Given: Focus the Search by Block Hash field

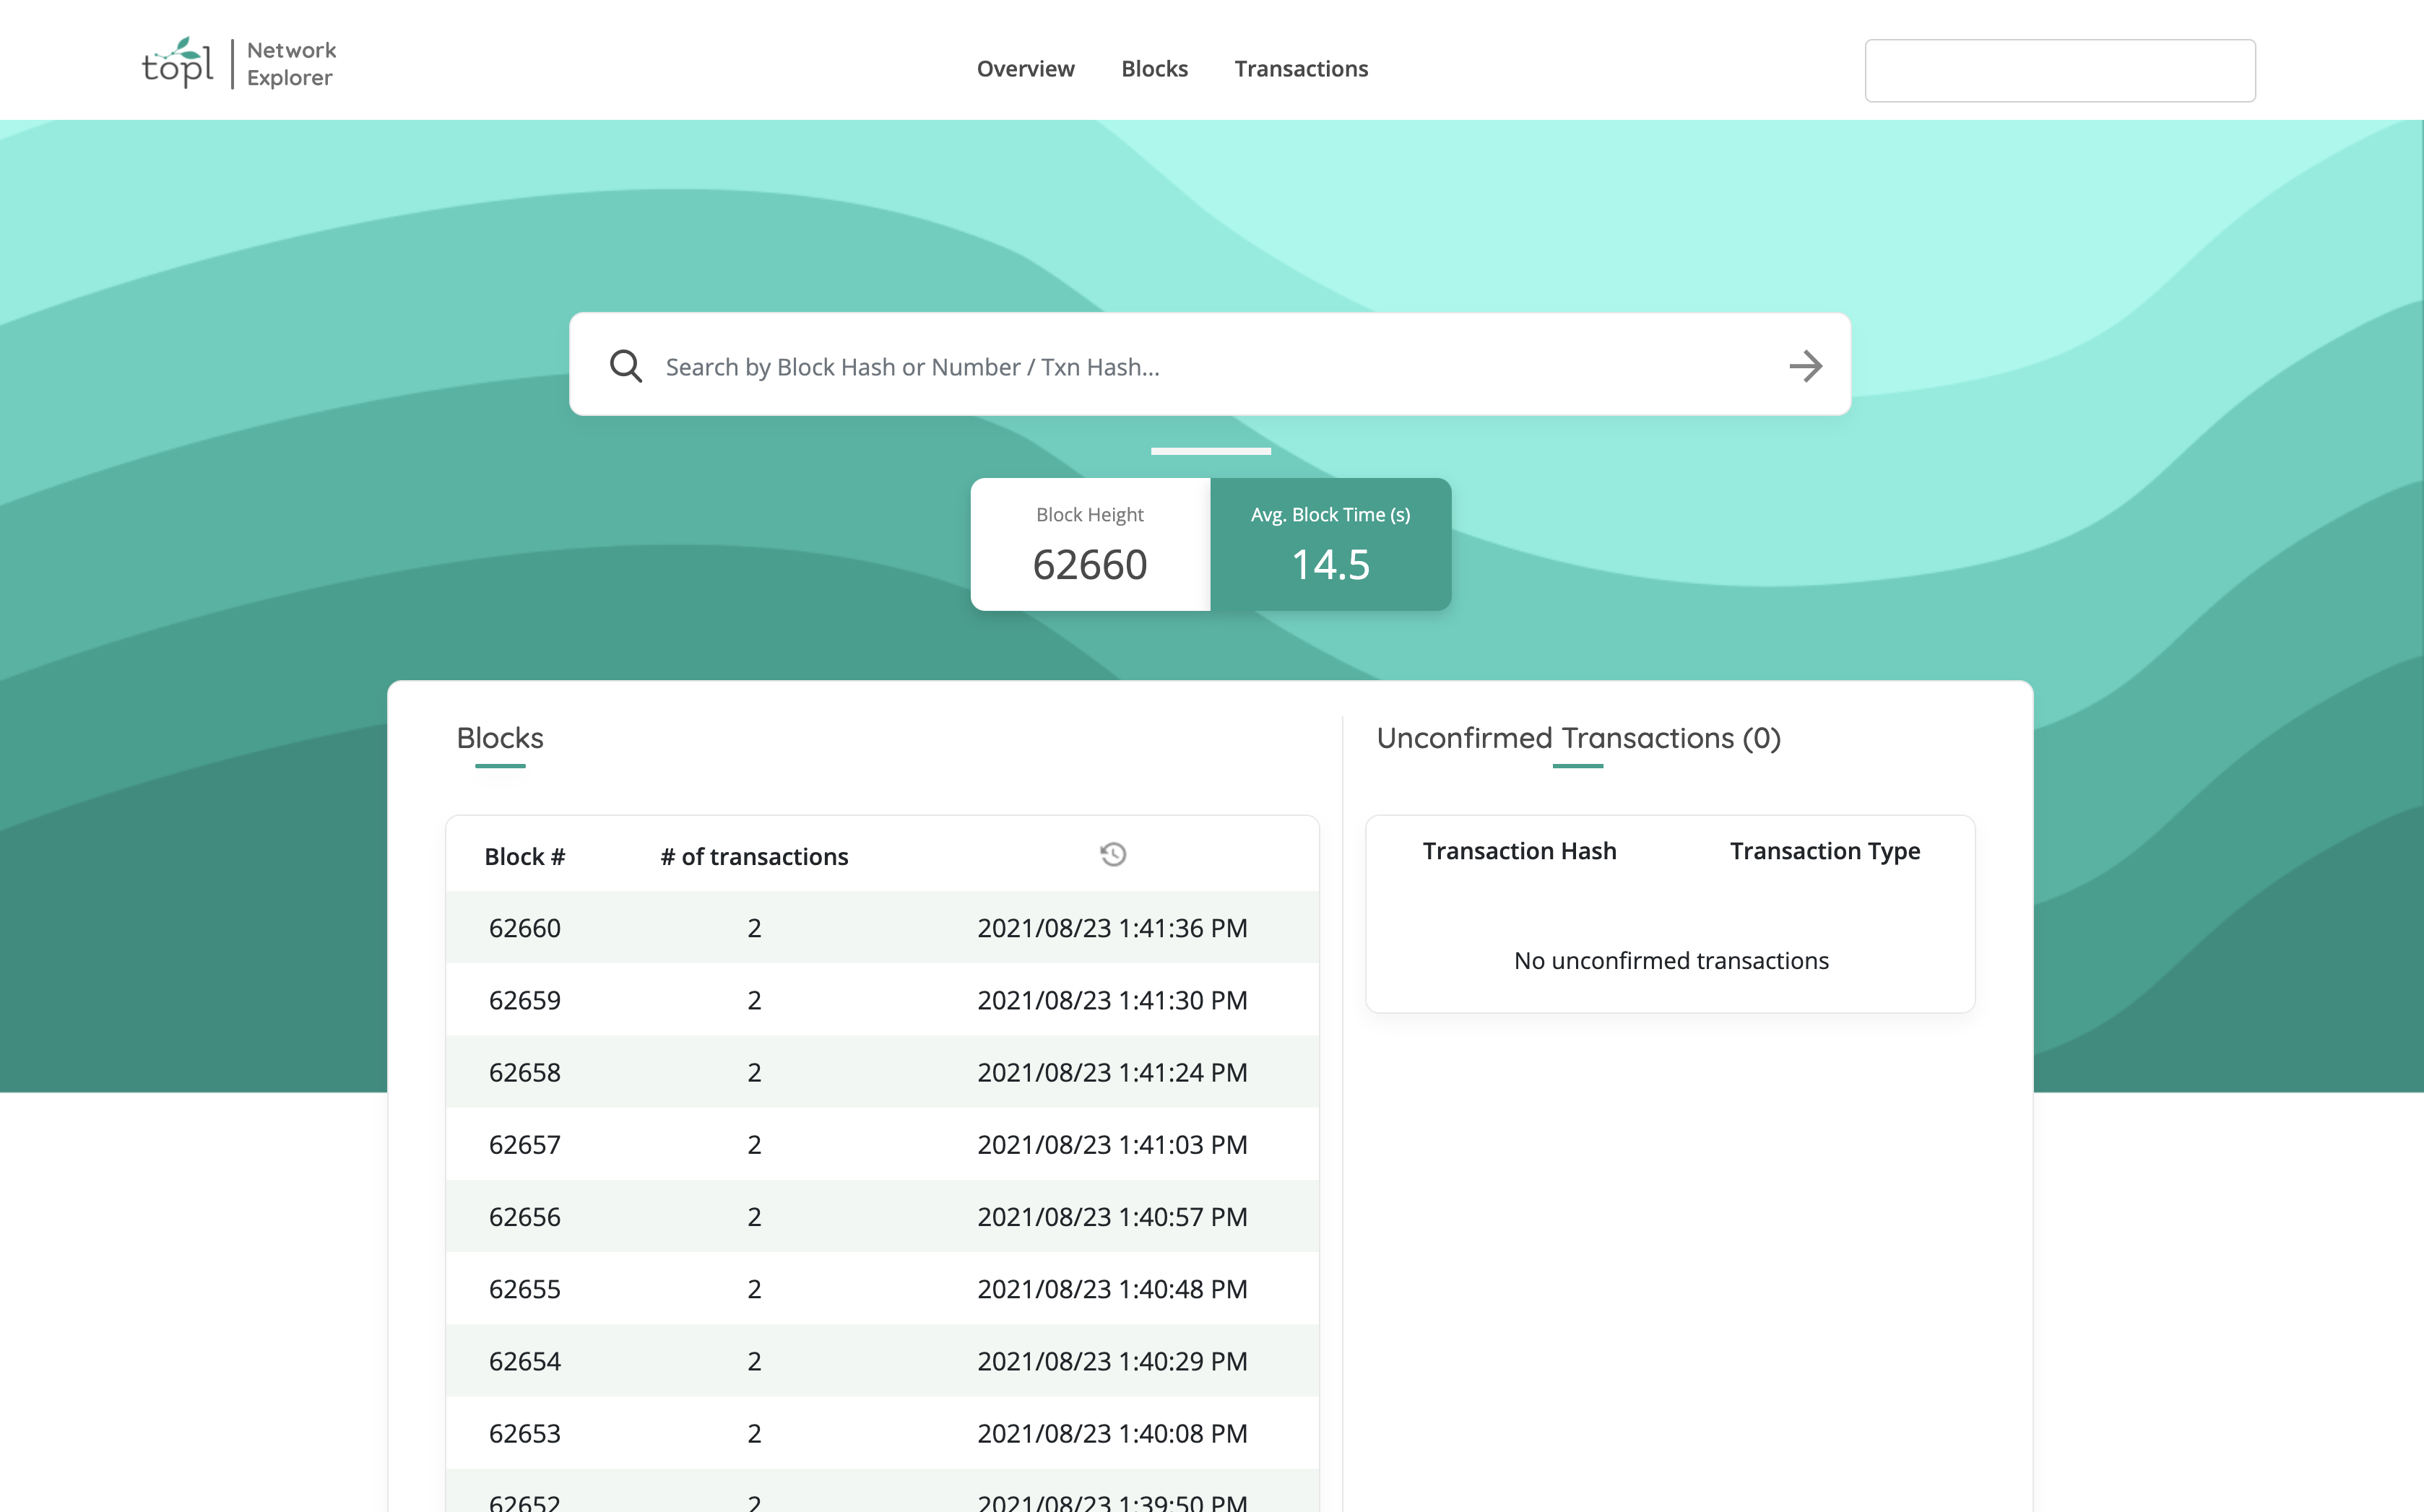Looking at the screenshot, I should point(1210,367).
